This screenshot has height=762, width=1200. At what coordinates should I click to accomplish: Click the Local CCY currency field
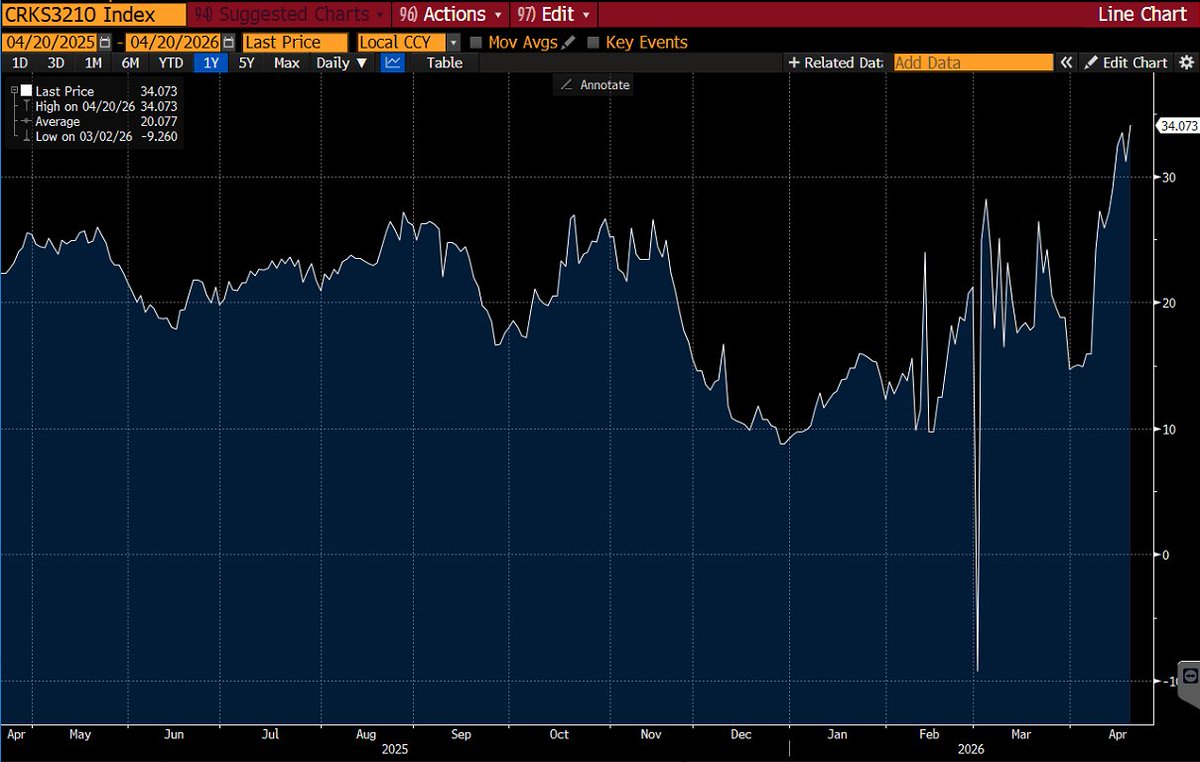click(402, 43)
